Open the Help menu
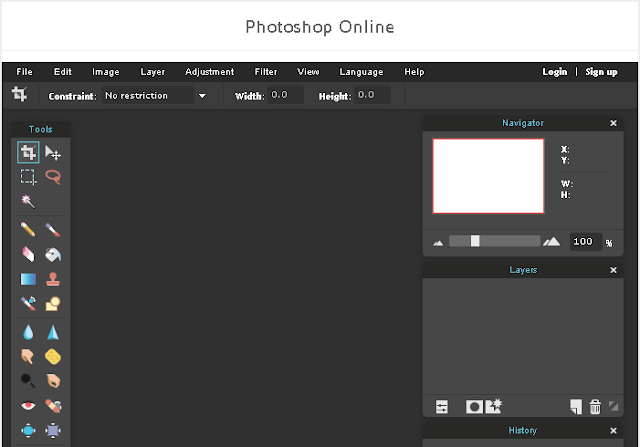Image resolution: width=640 pixels, height=447 pixels. point(414,72)
